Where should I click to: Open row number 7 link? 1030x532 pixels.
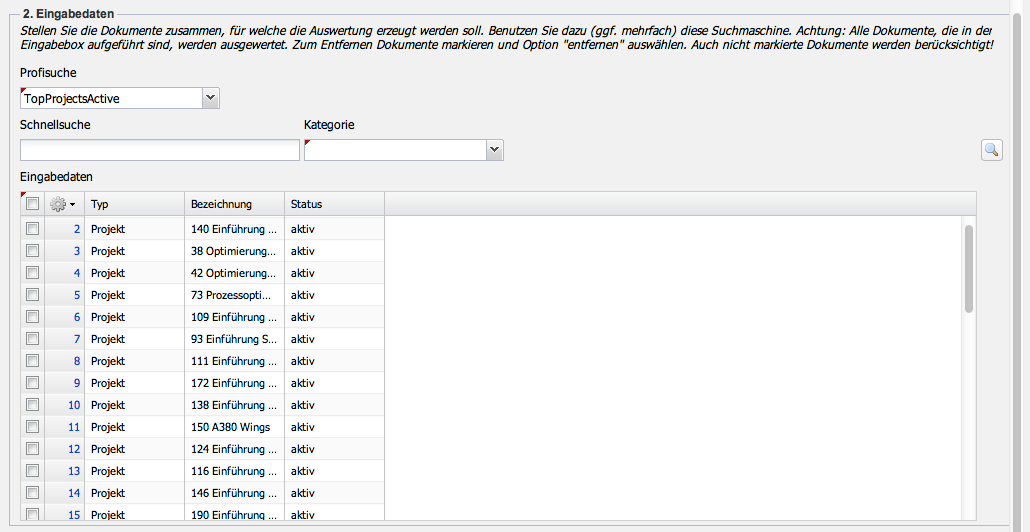pos(77,339)
